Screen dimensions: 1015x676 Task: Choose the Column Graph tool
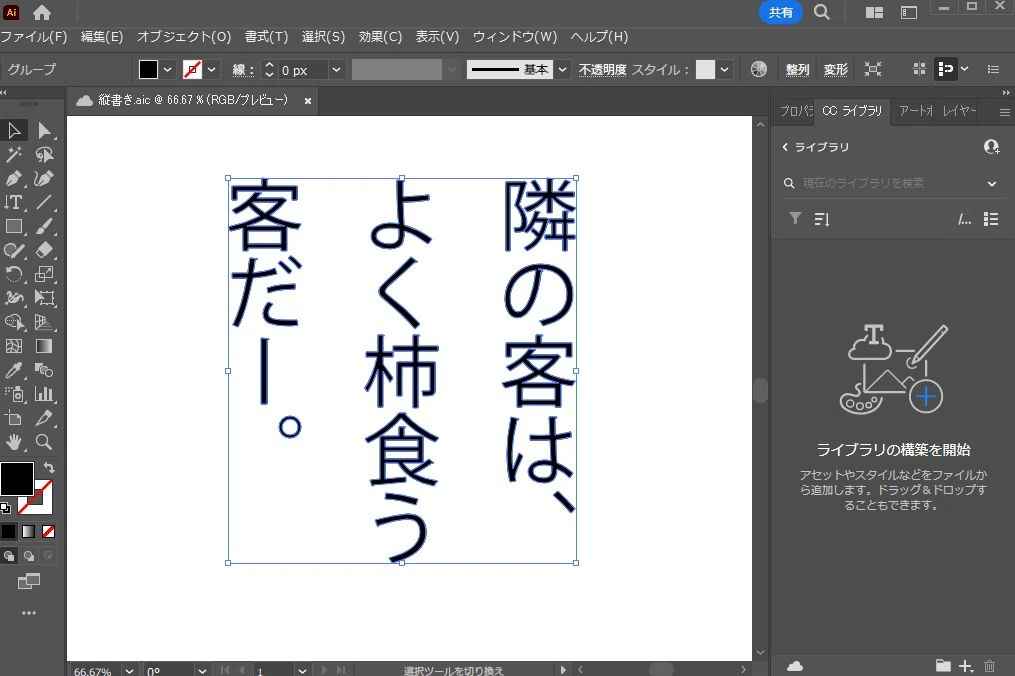pos(43,394)
